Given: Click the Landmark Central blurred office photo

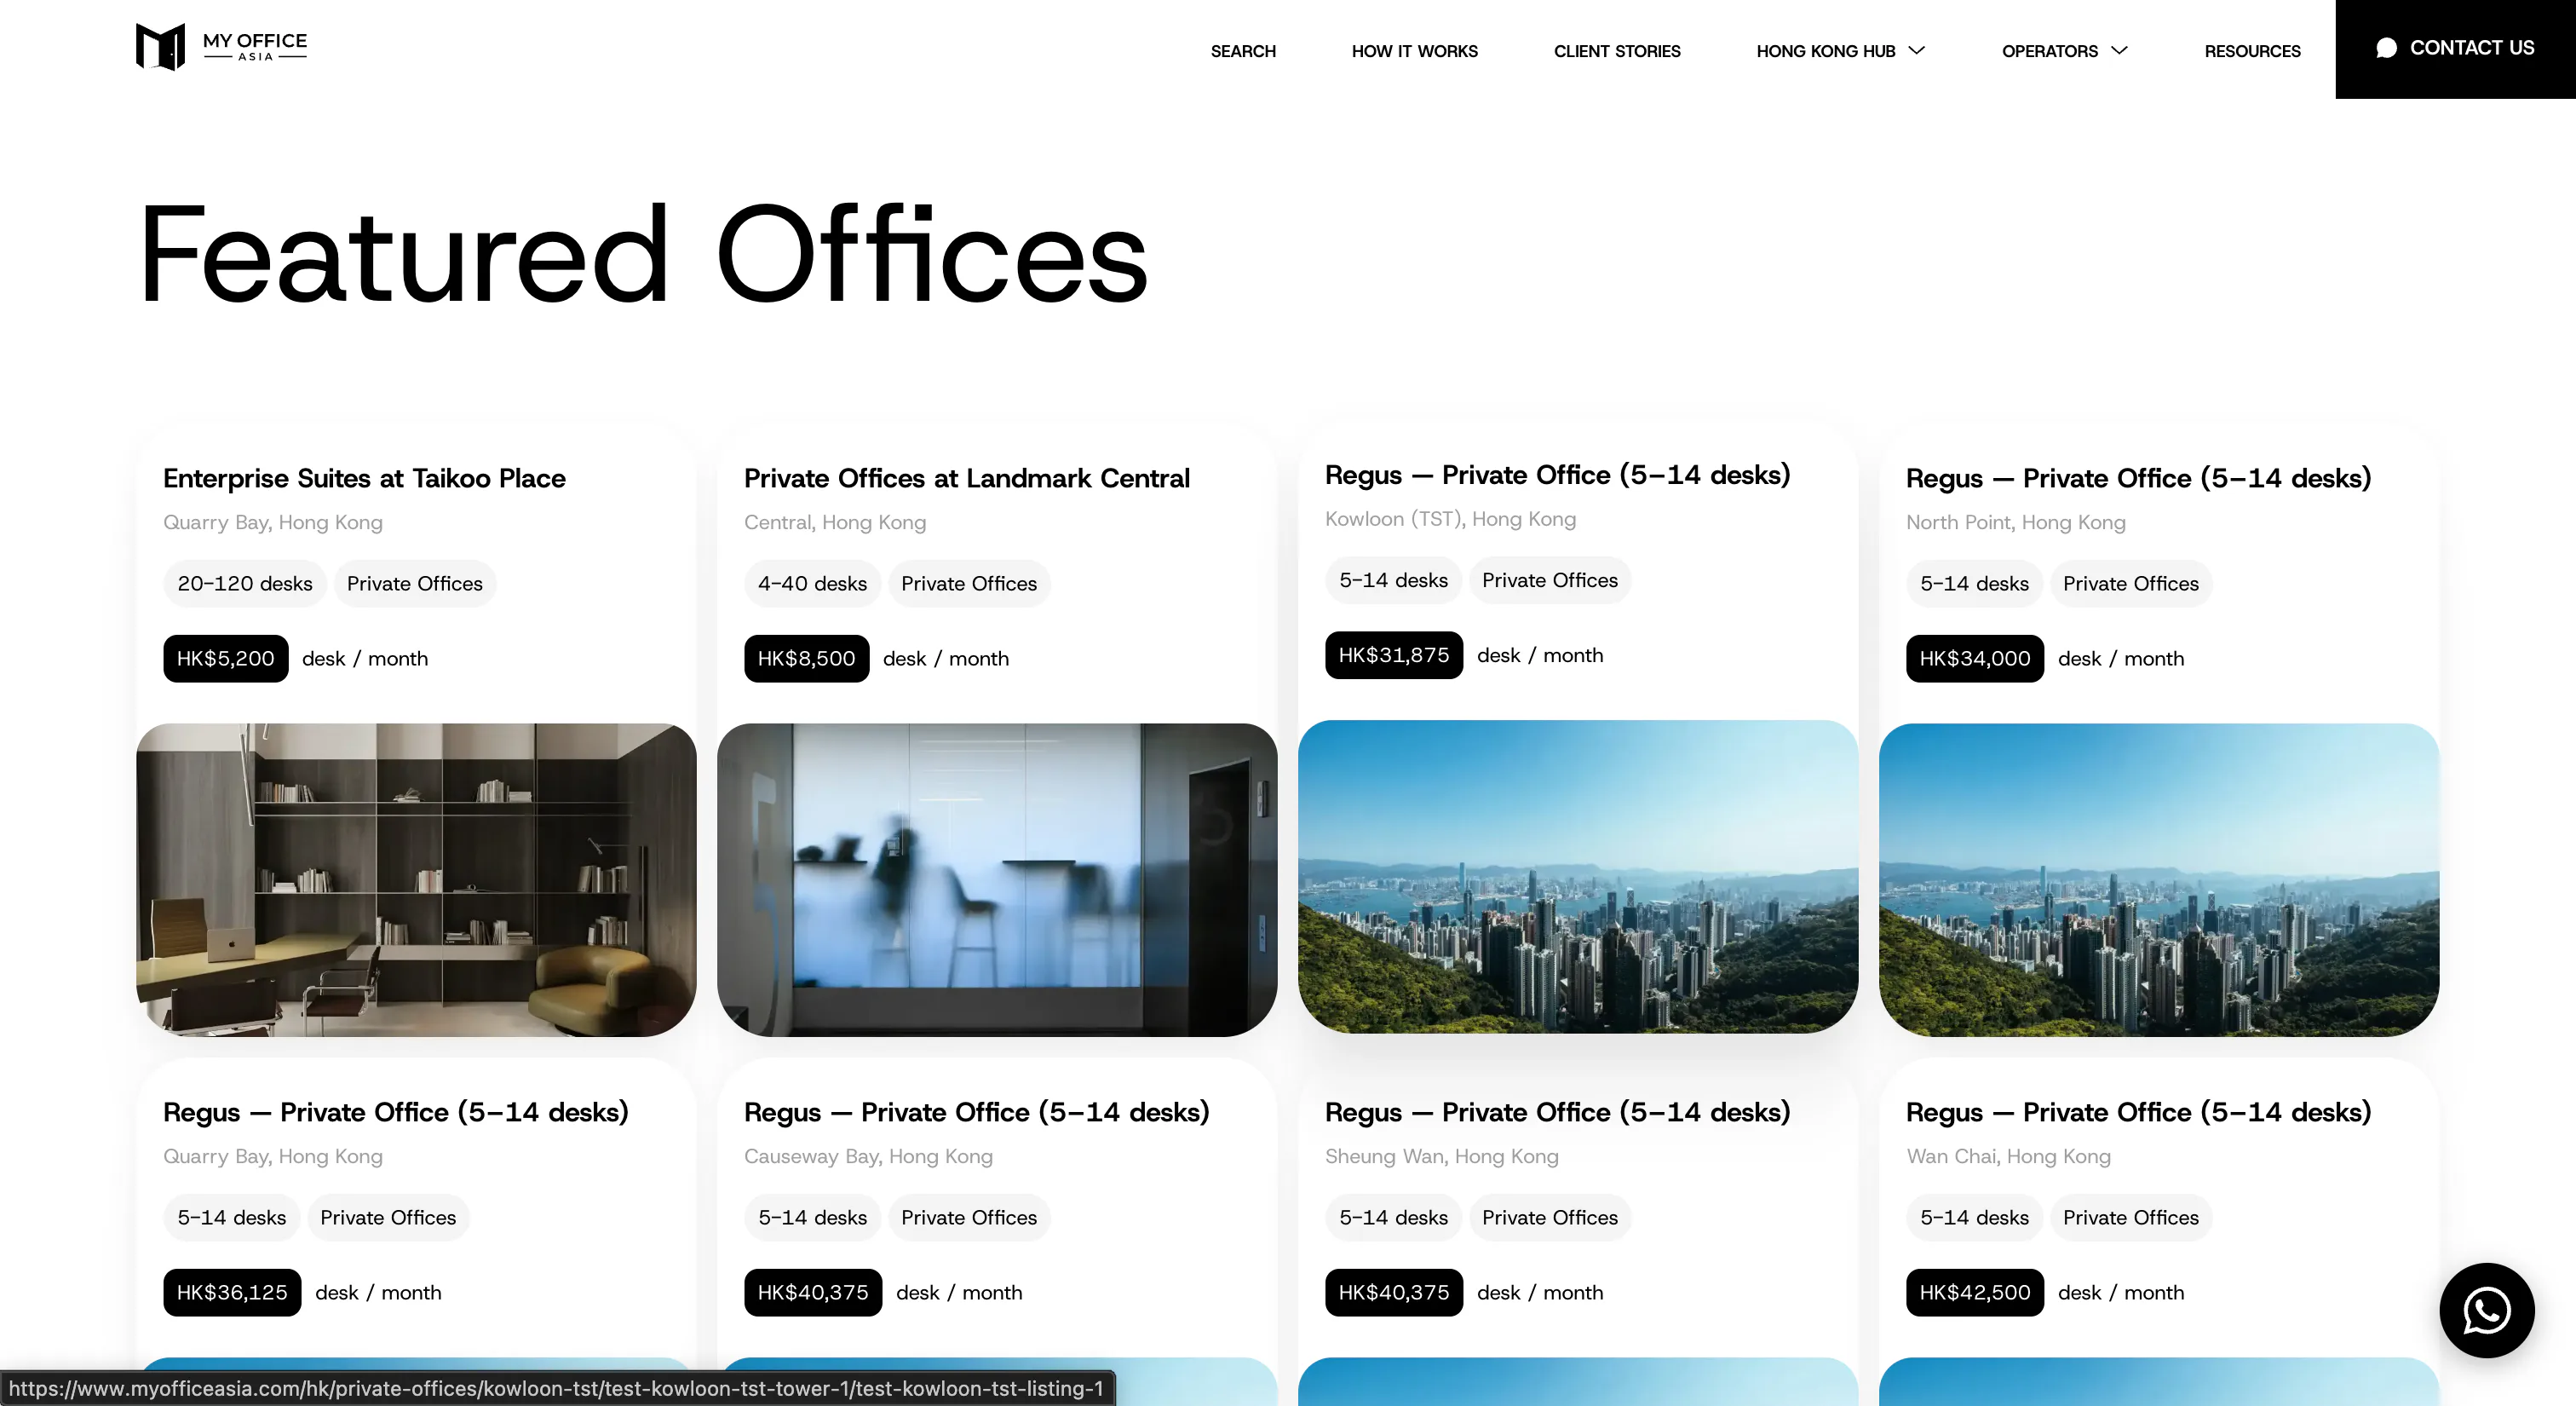Looking at the screenshot, I should coord(997,879).
